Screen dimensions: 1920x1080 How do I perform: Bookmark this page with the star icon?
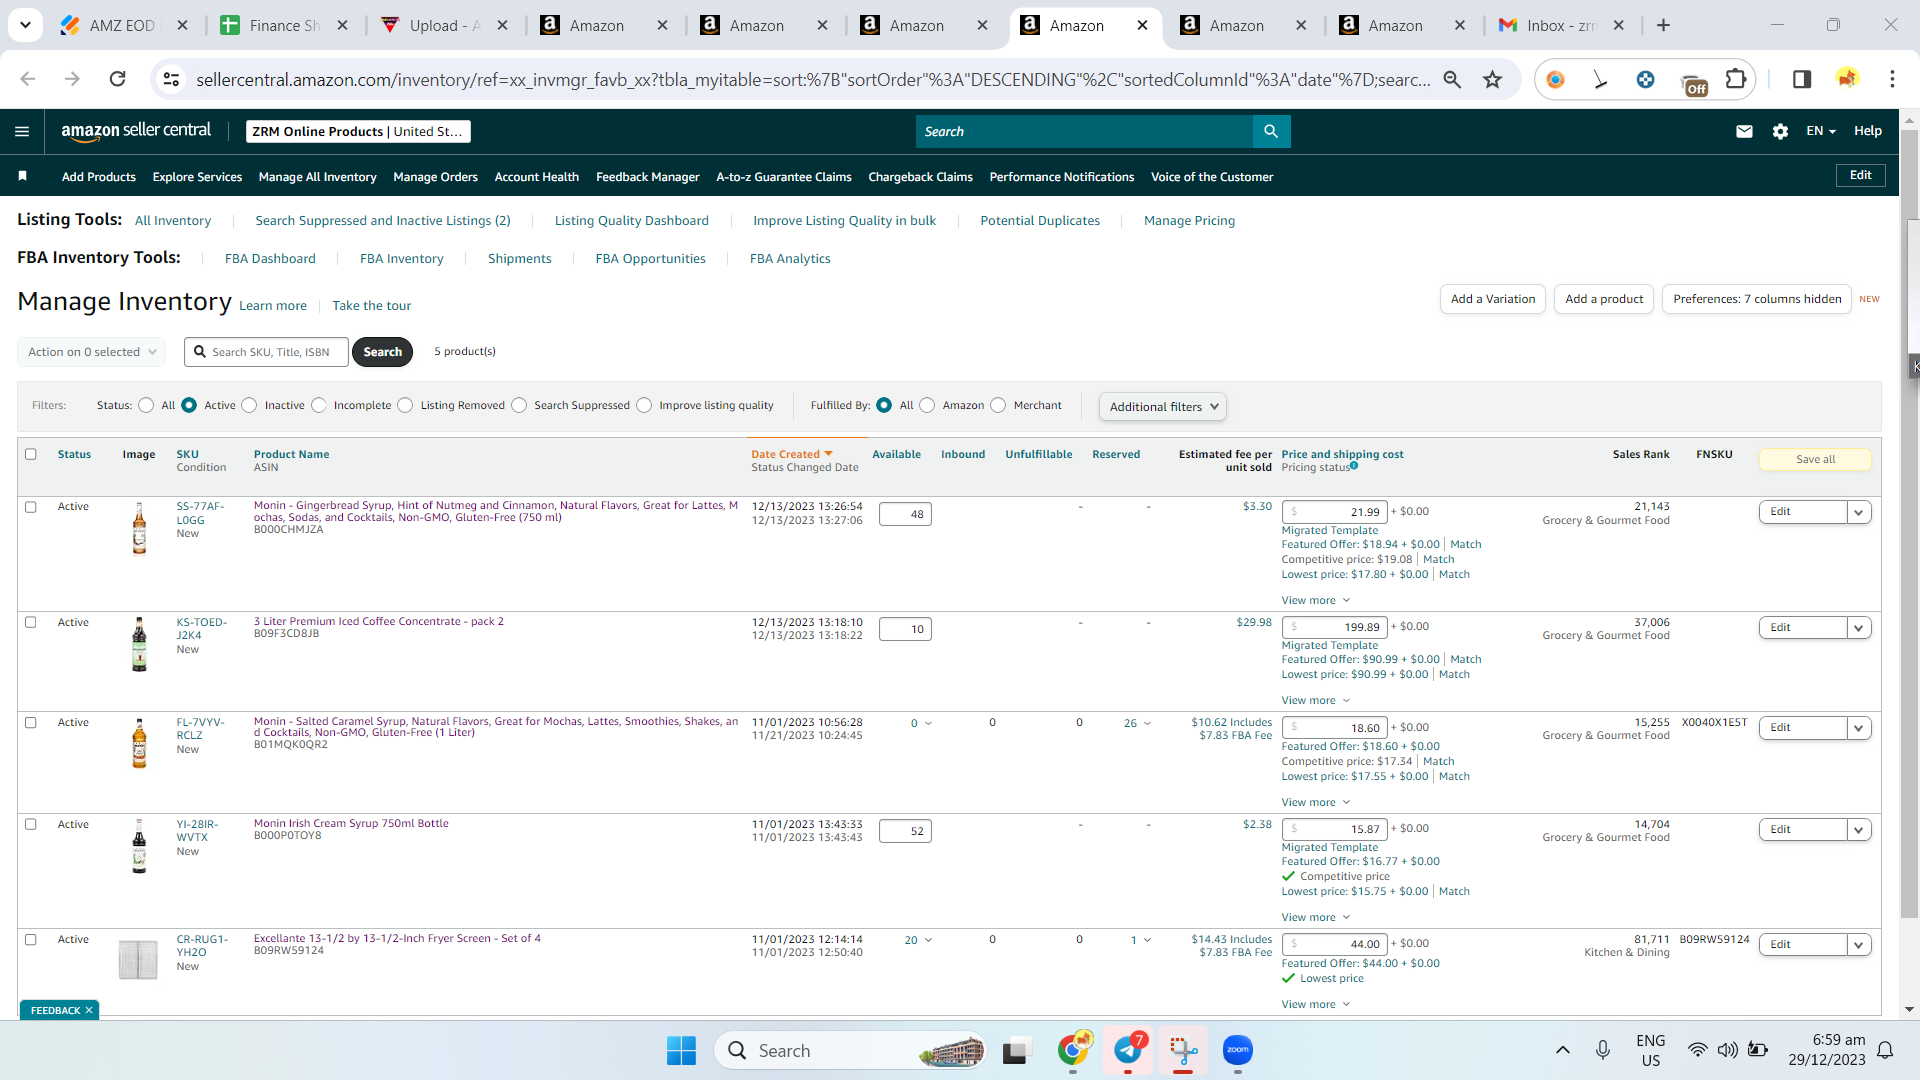(x=1493, y=79)
